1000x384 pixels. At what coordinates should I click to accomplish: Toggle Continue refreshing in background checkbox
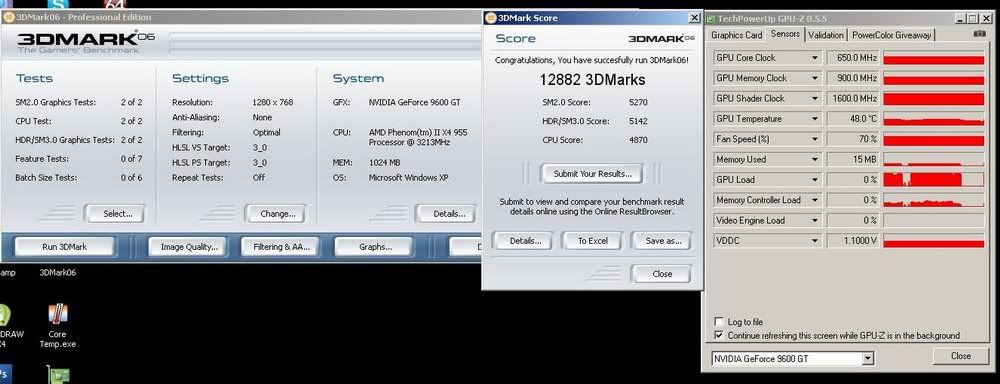[x=719, y=336]
